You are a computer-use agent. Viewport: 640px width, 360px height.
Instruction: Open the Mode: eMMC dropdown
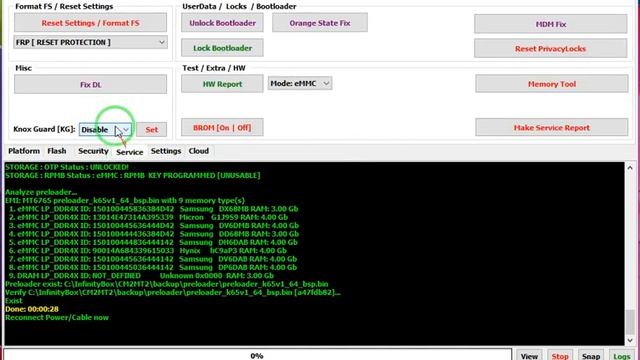pos(300,83)
